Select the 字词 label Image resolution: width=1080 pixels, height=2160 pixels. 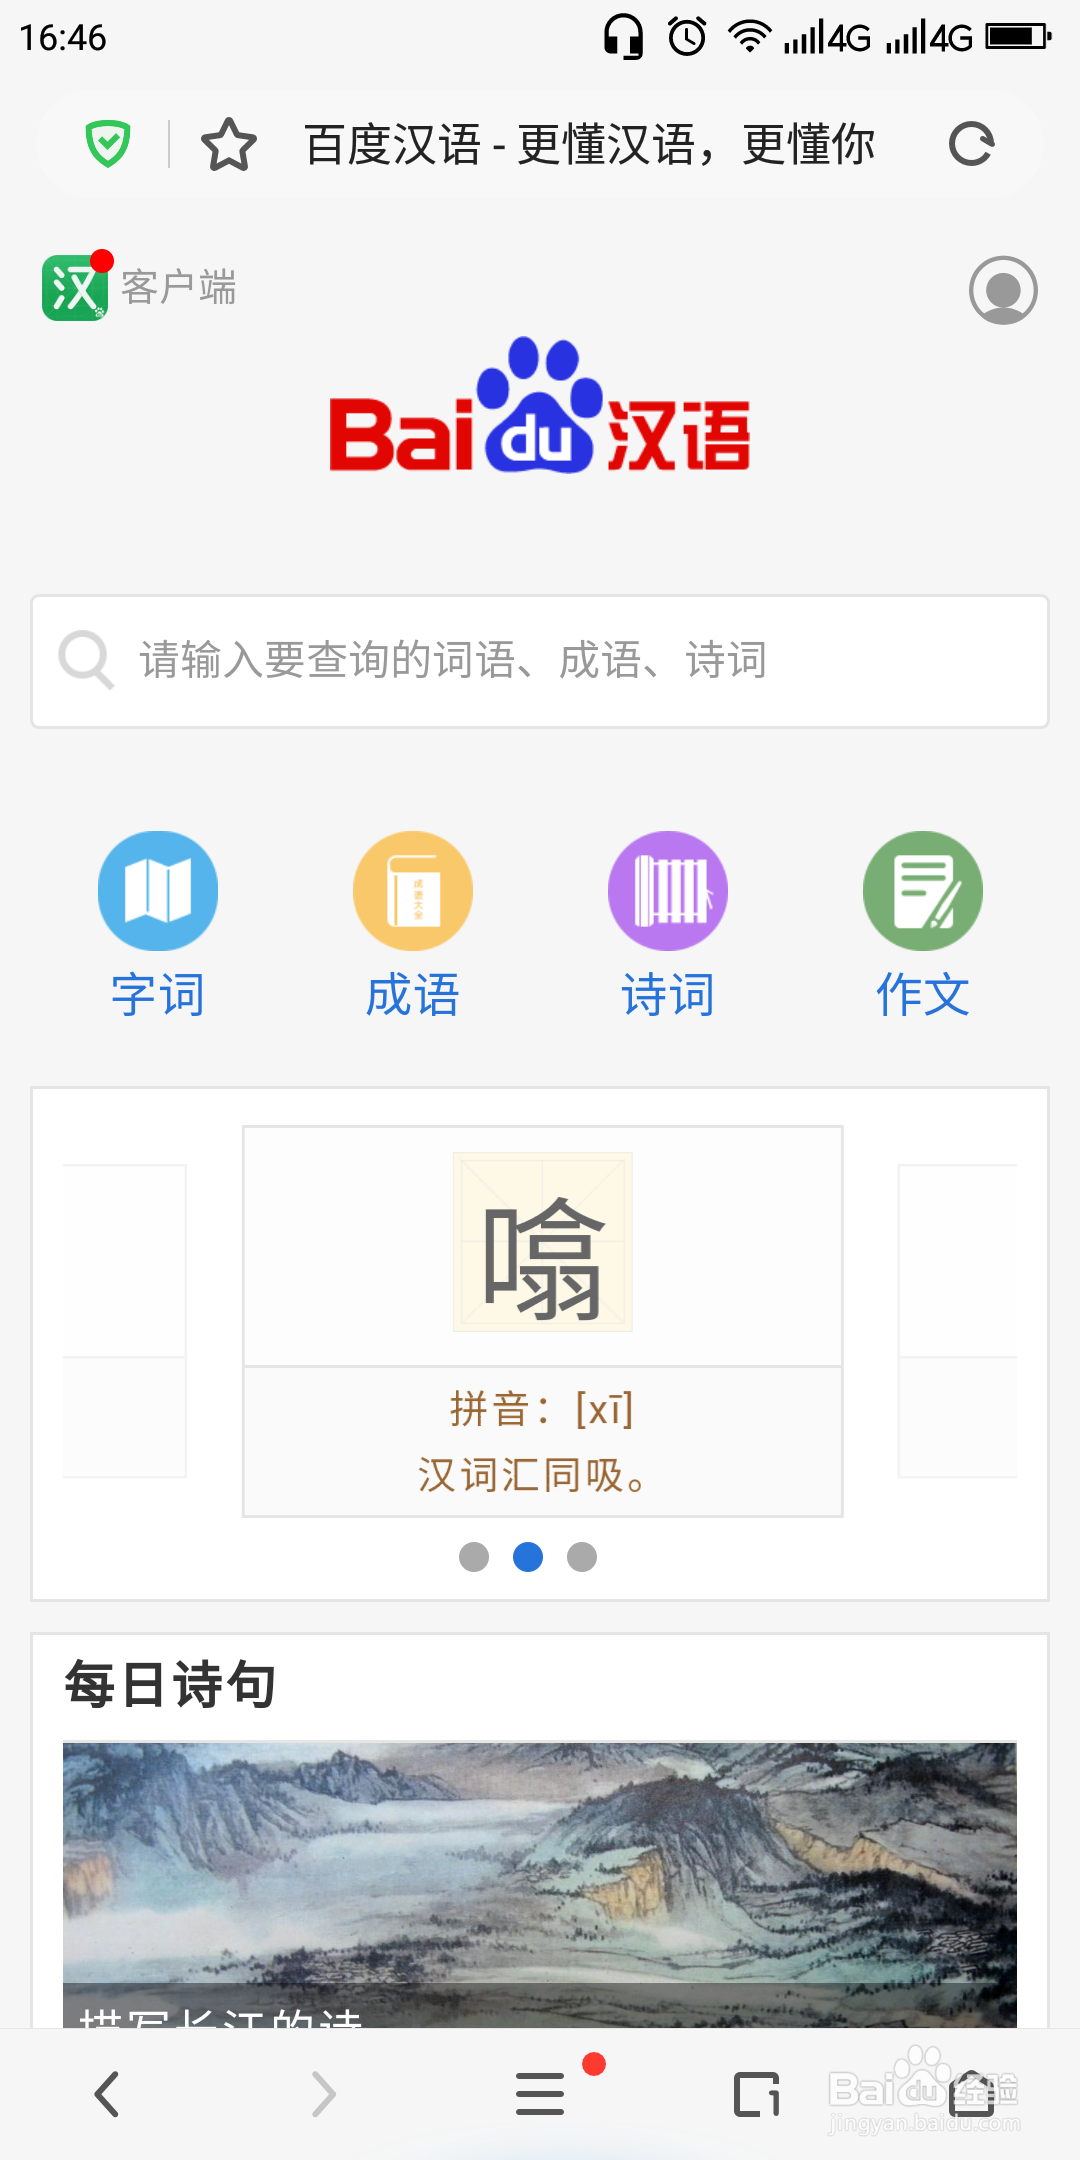158,995
